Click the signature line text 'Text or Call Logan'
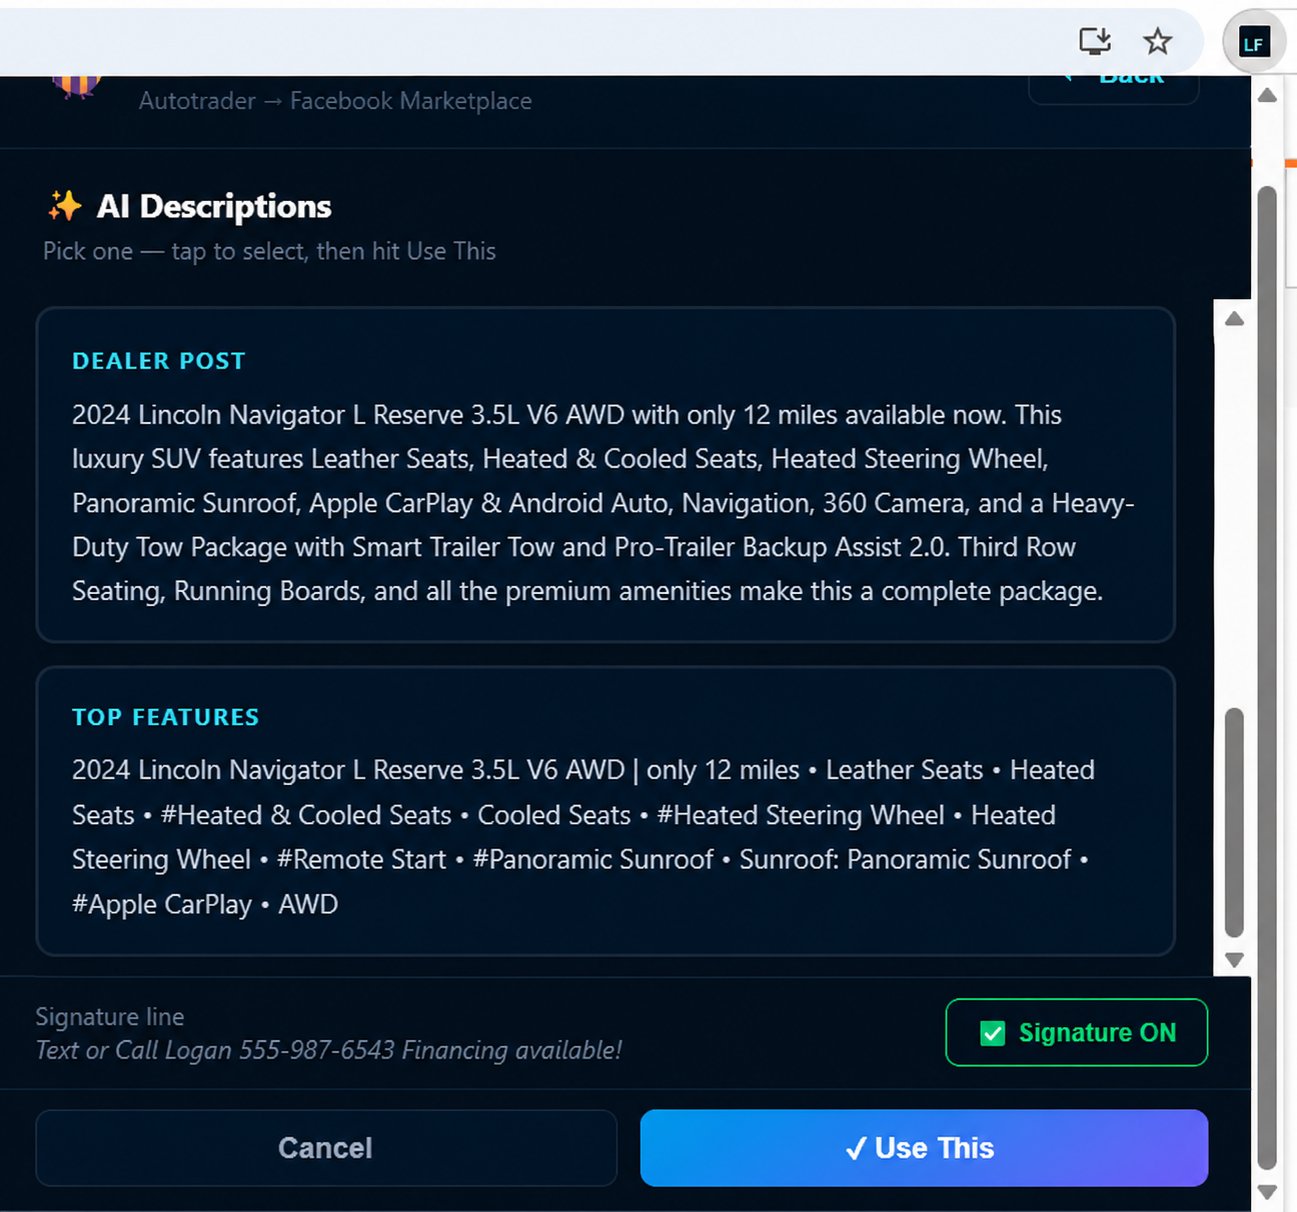 [x=329, y=1050]
